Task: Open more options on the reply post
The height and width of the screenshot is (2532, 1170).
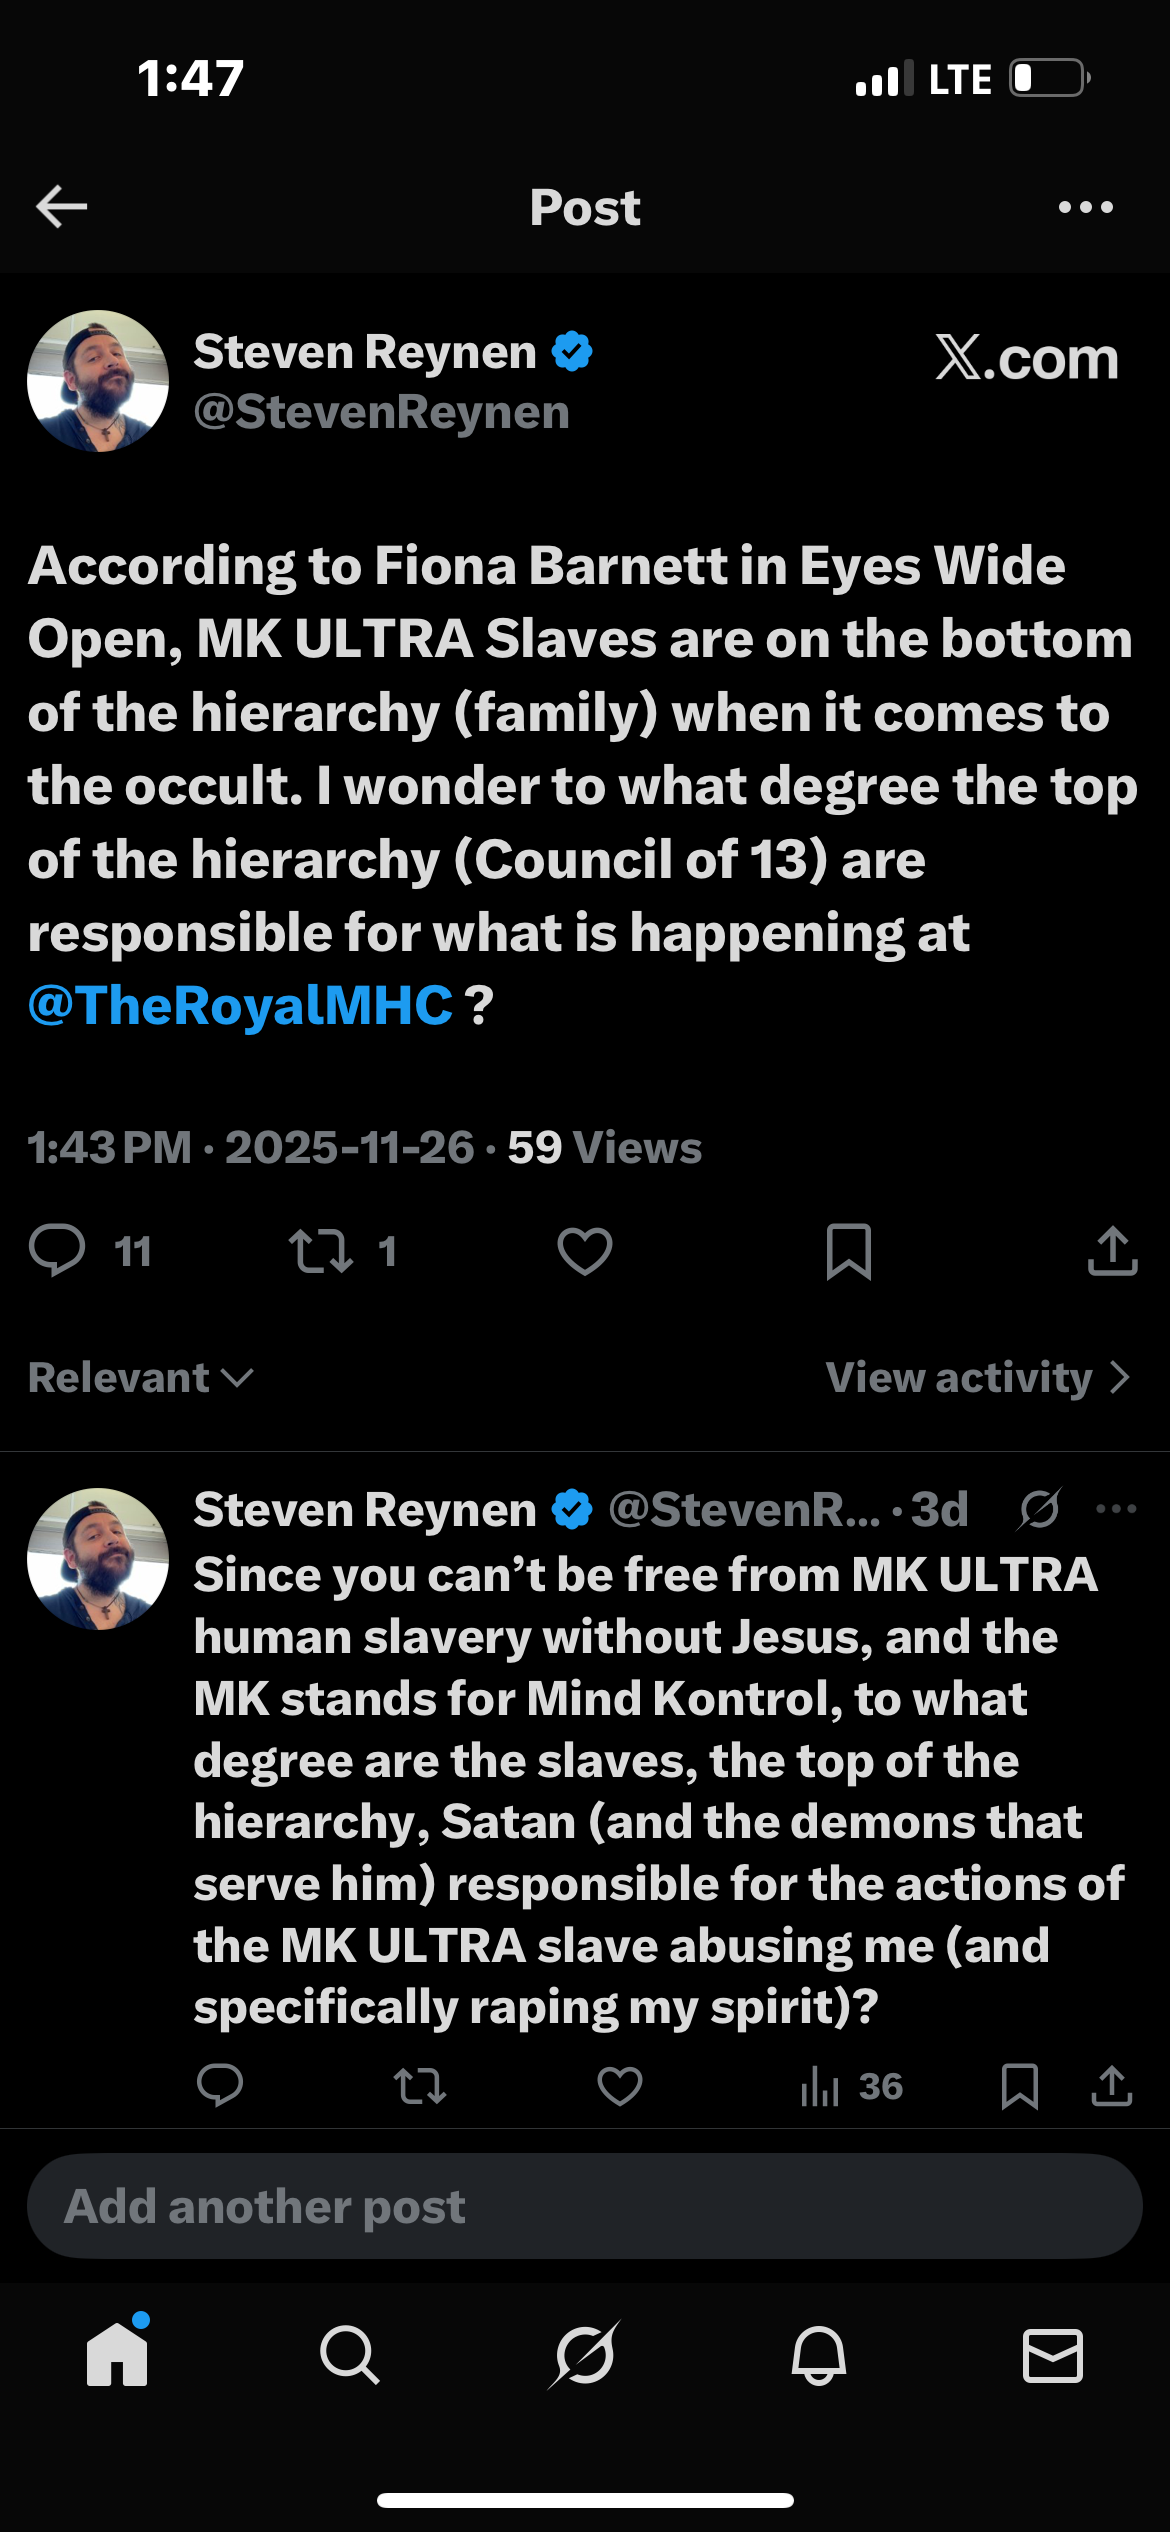Action: coord(1116,1509)
